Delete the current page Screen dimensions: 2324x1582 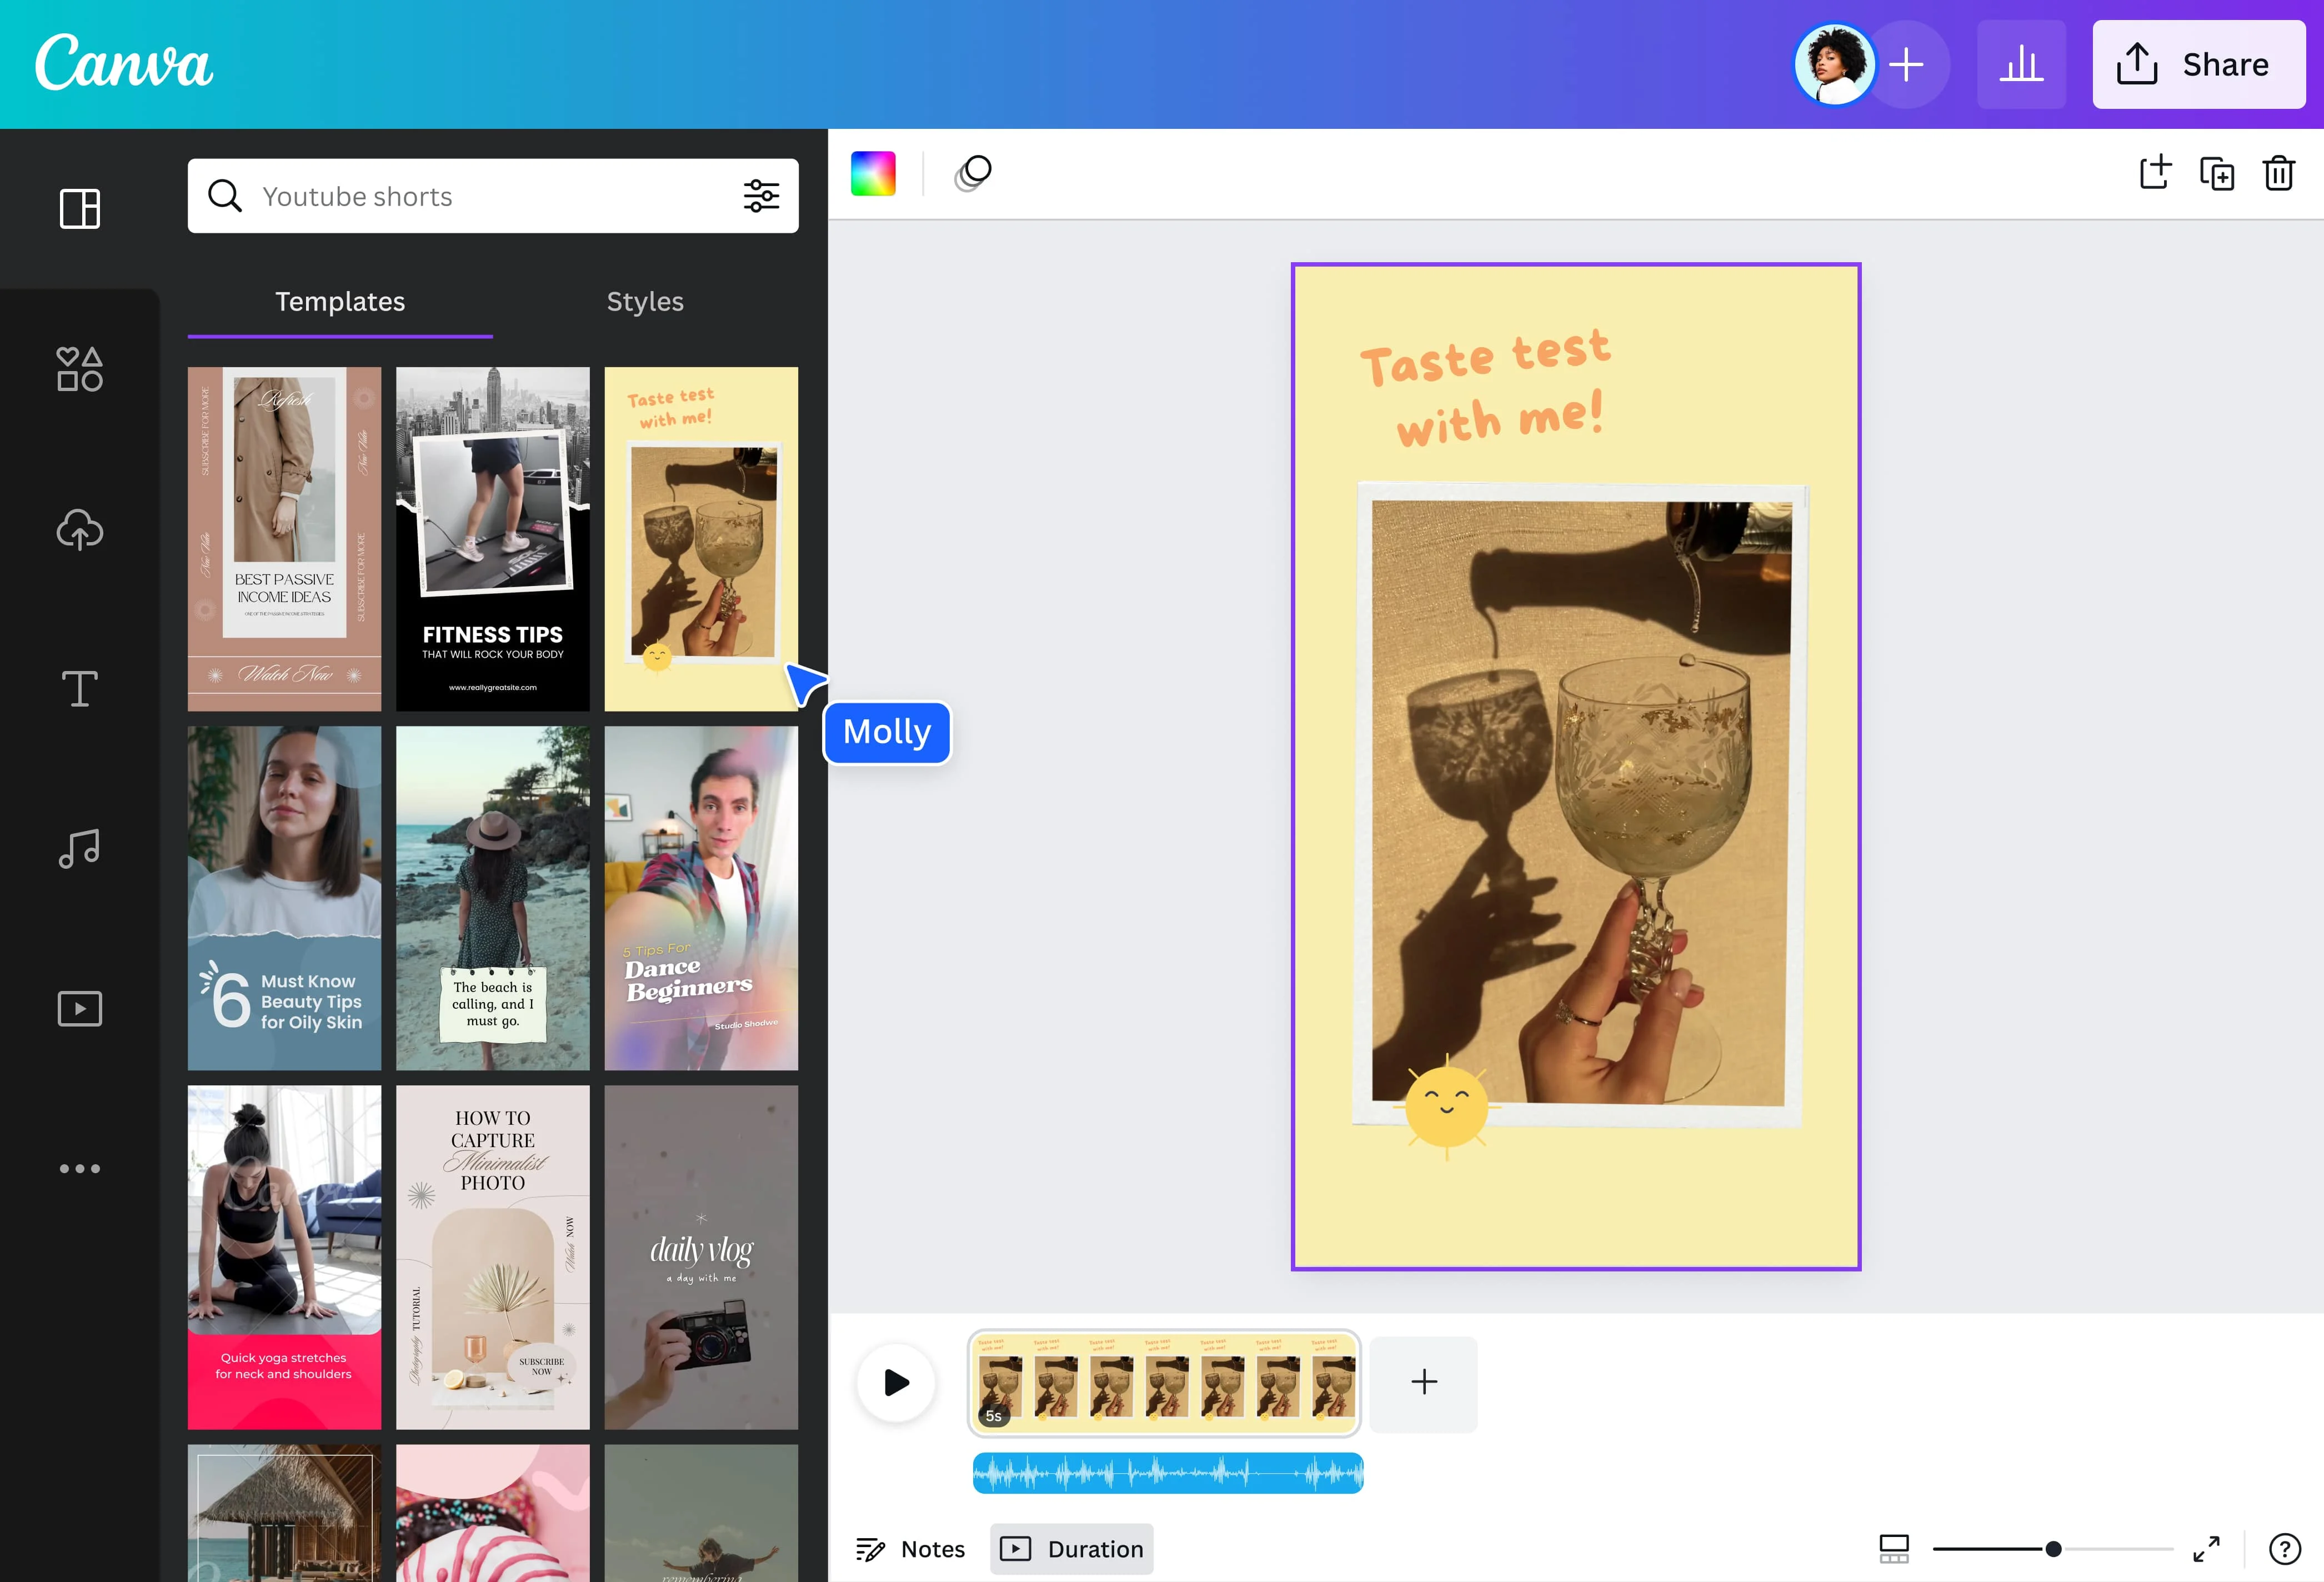pos(2279,173)
